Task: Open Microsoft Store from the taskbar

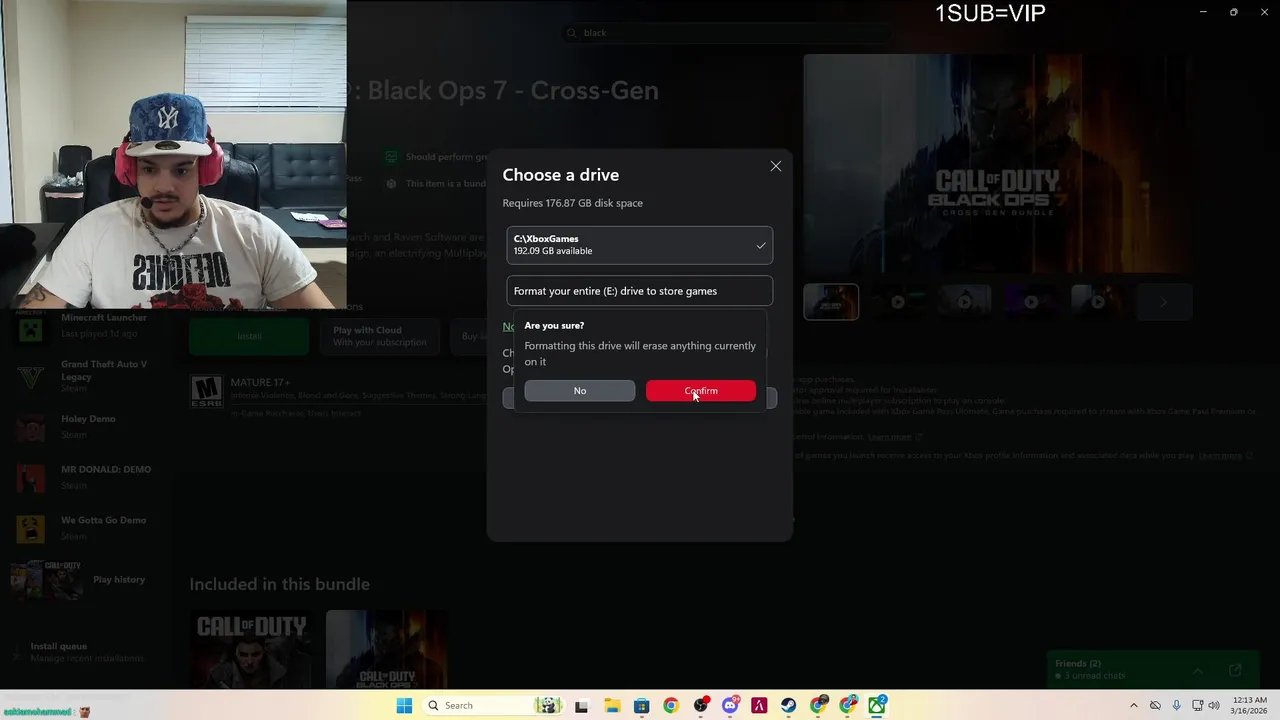Action: pos(642,706)
